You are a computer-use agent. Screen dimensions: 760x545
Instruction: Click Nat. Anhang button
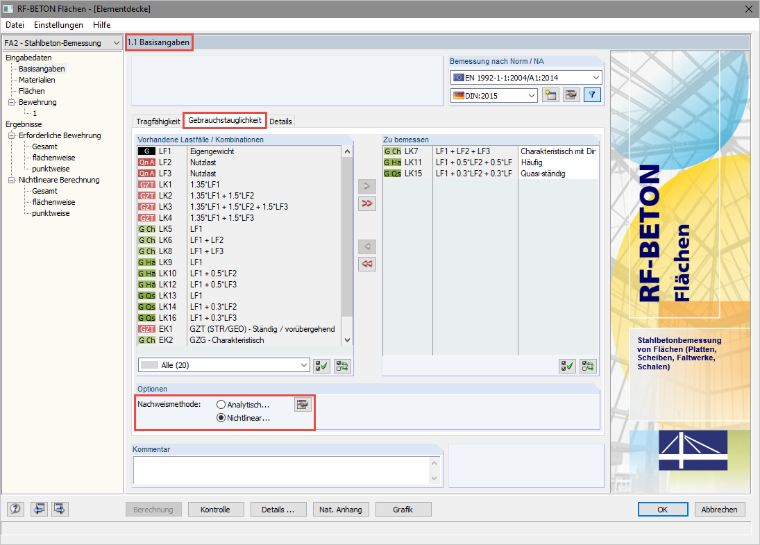coord(340,510)
